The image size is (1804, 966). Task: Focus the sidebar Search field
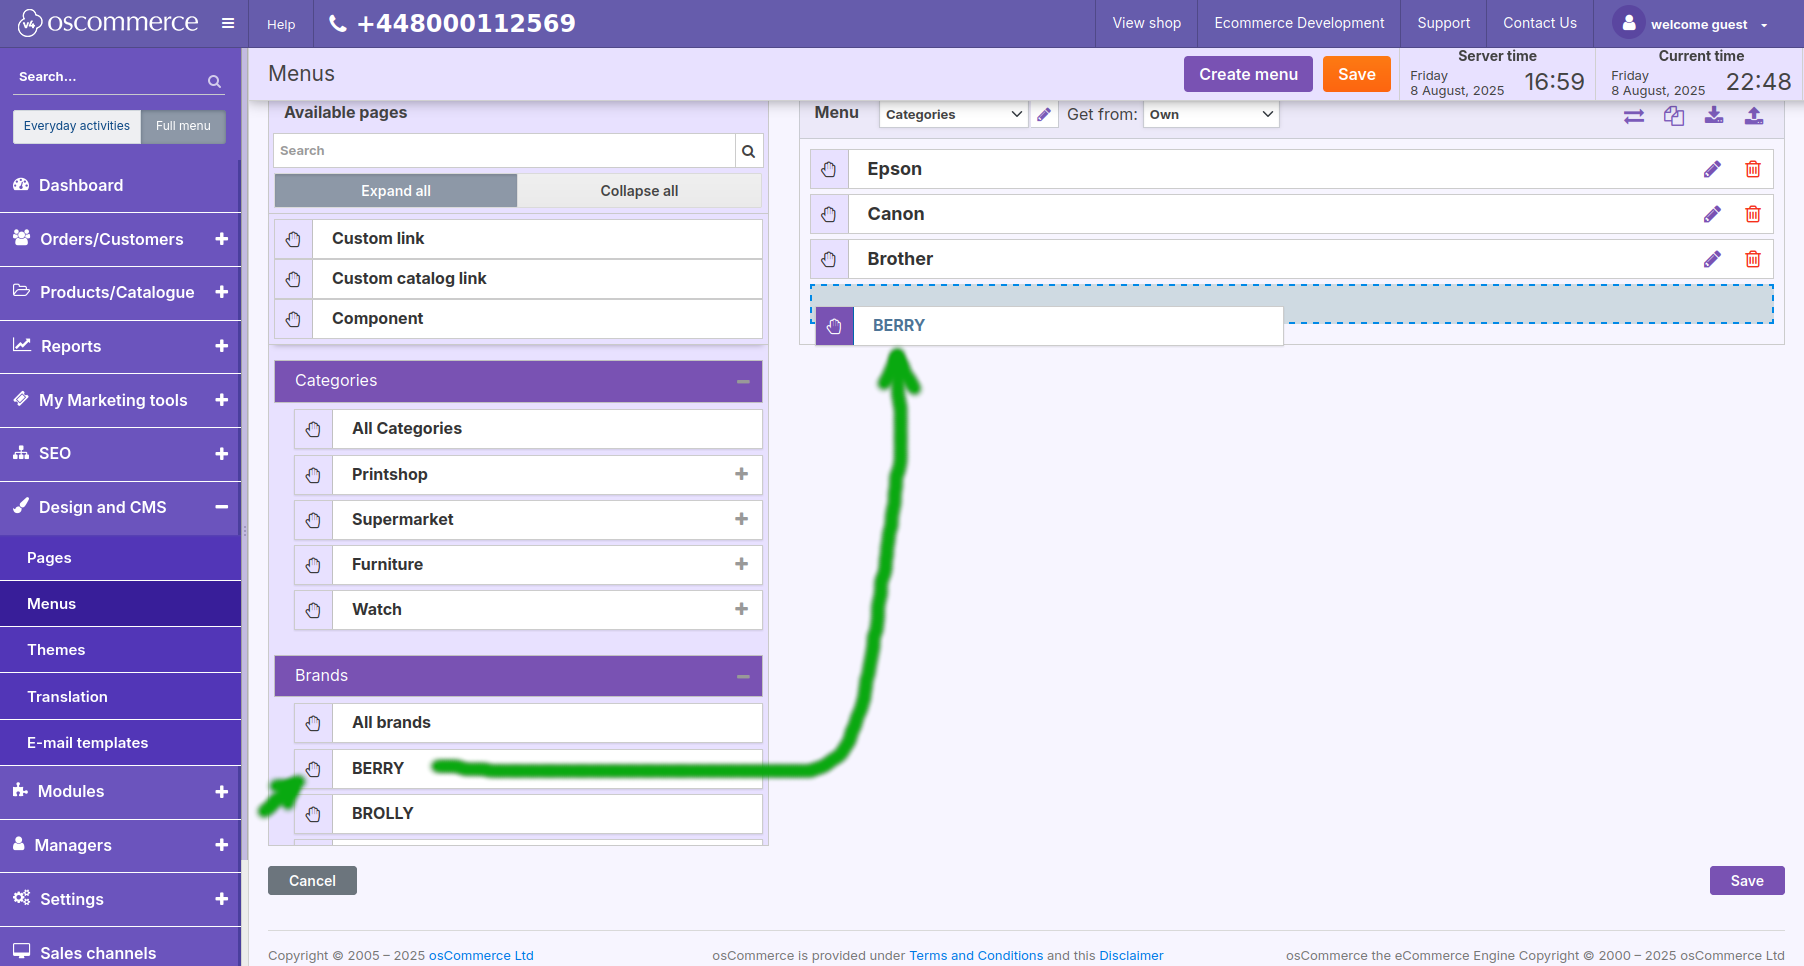click(108, 77)
